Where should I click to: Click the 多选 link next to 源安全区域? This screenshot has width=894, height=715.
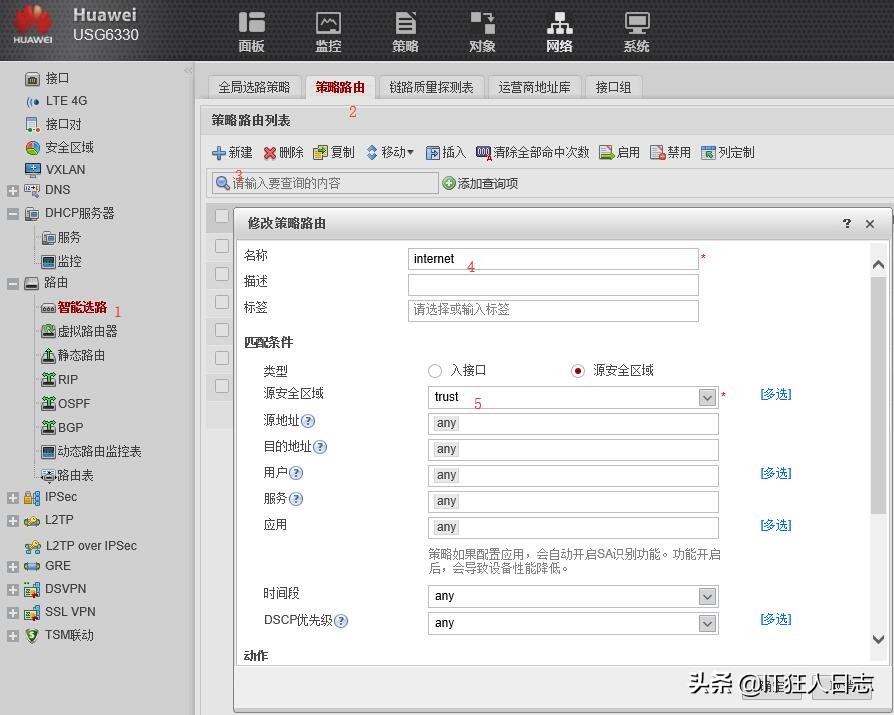click(776, 394)
